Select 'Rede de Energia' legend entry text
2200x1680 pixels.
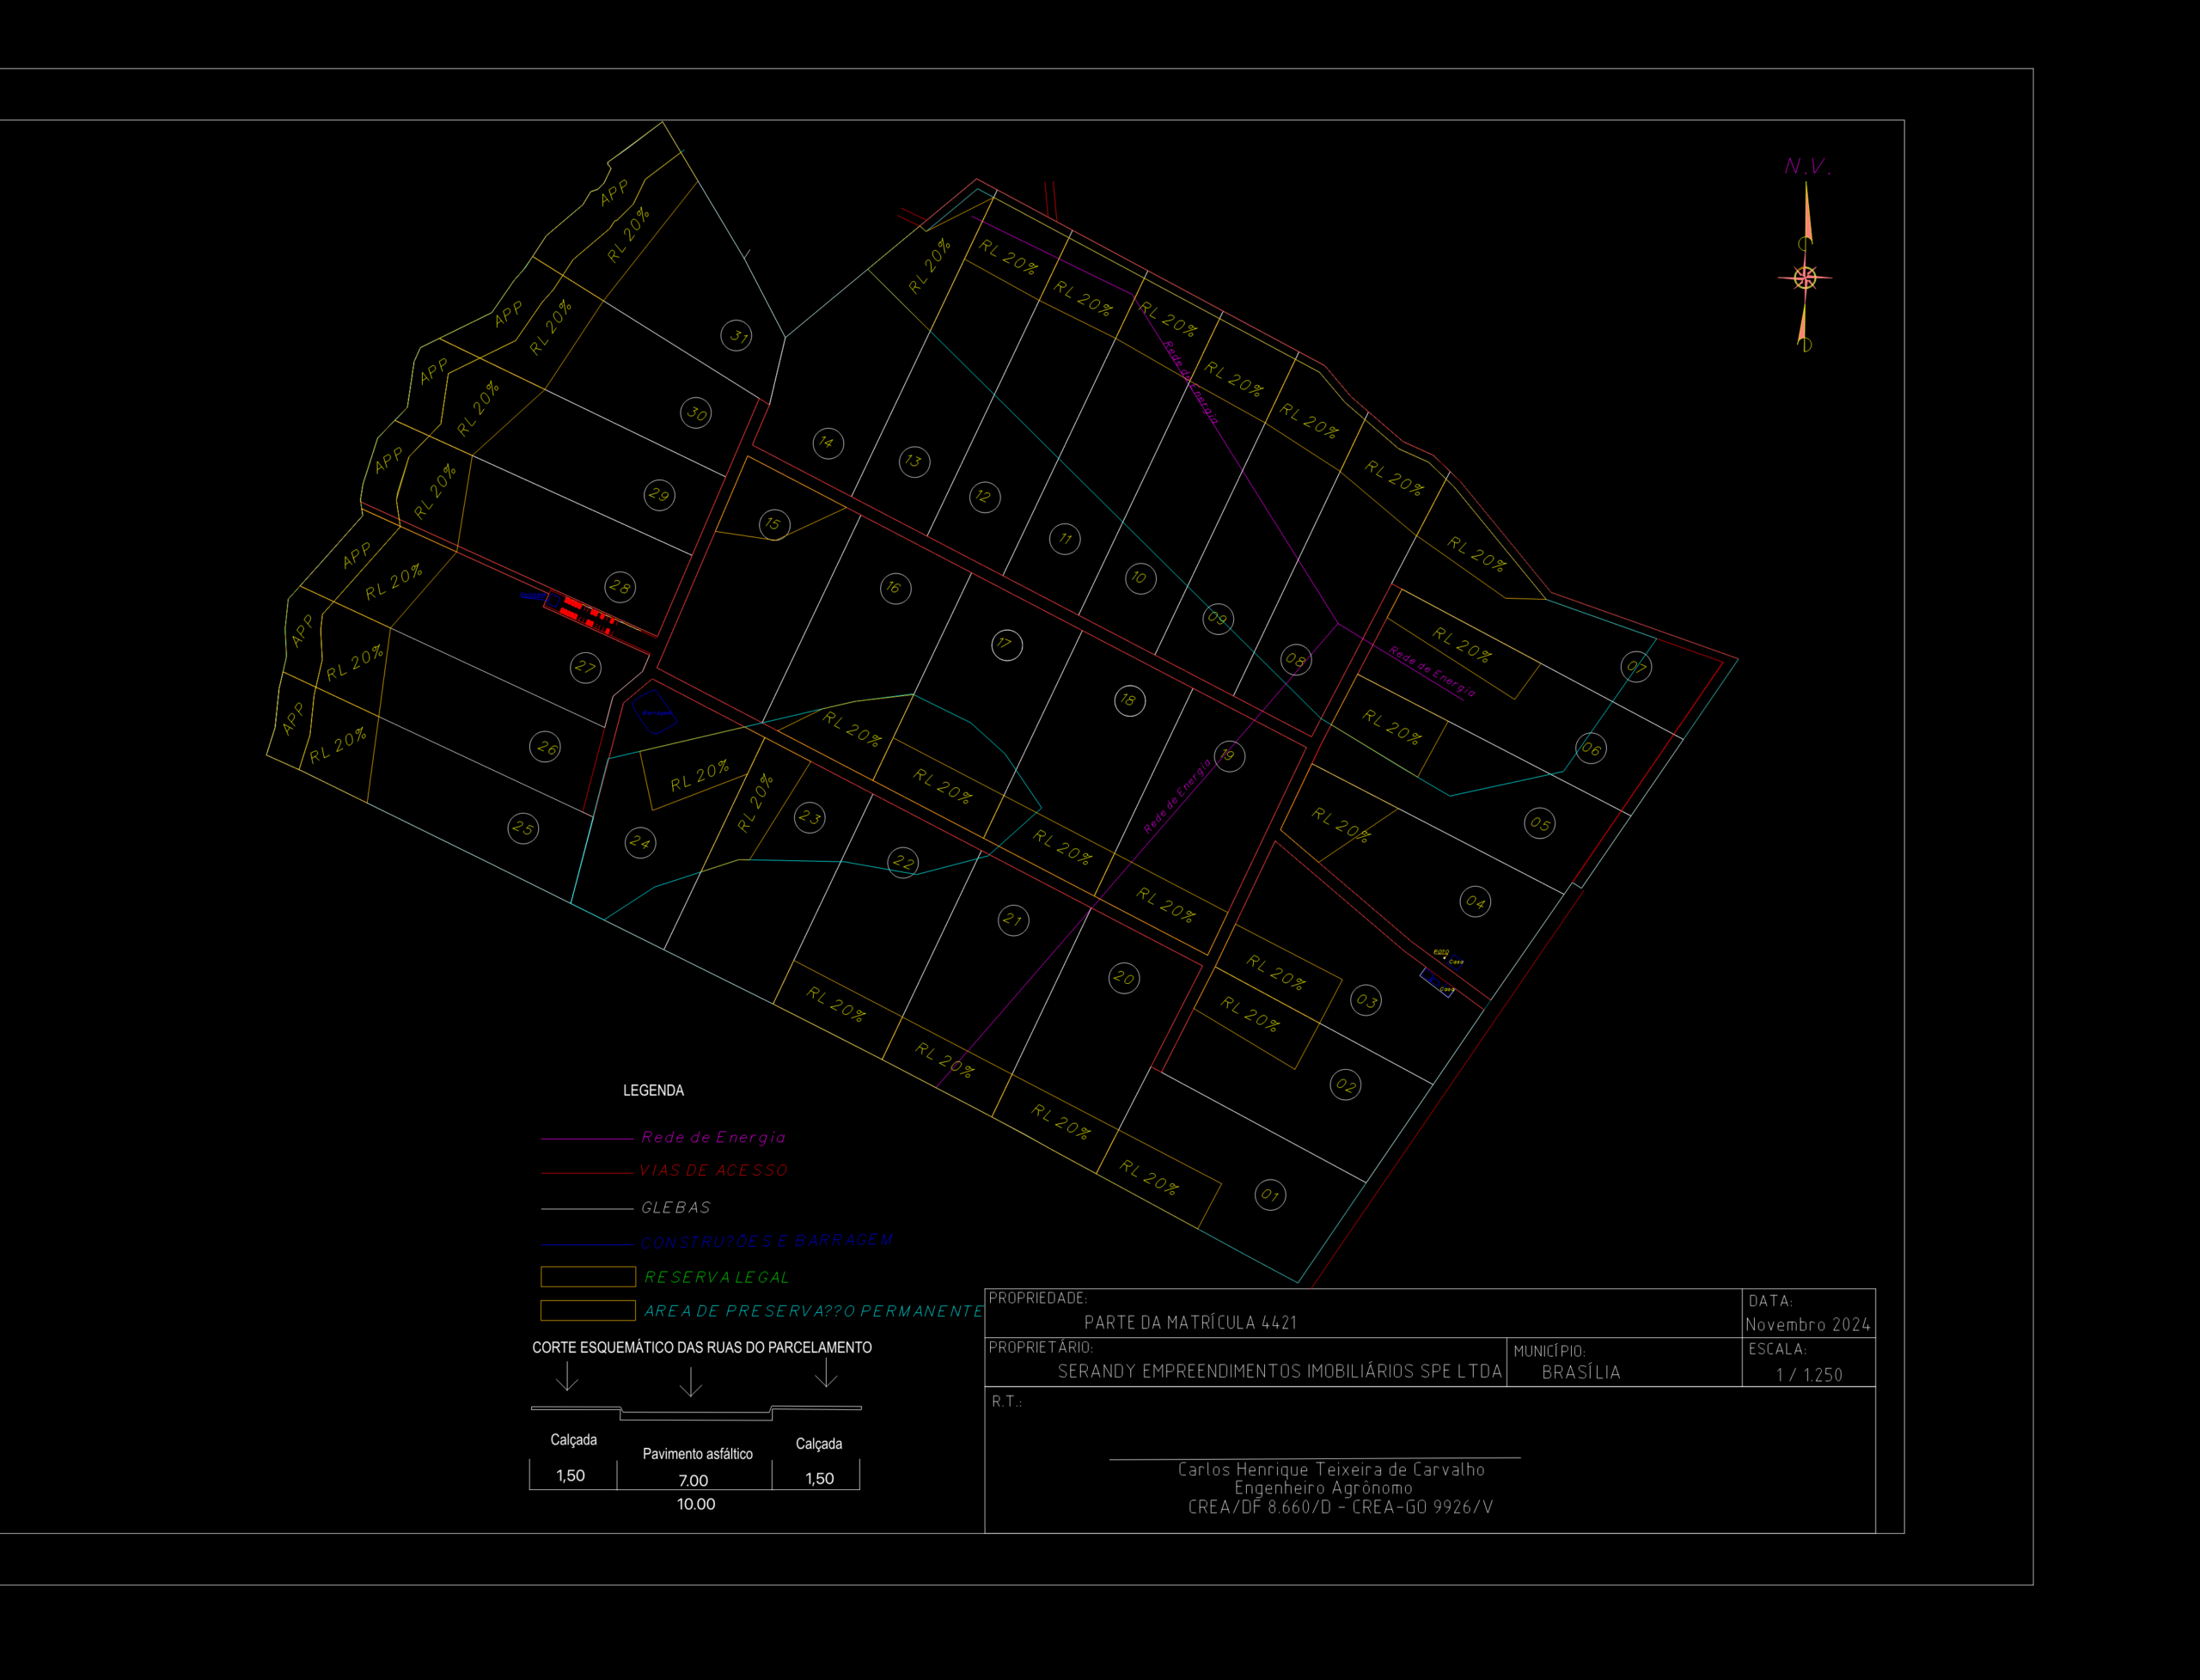[713, 1137]
